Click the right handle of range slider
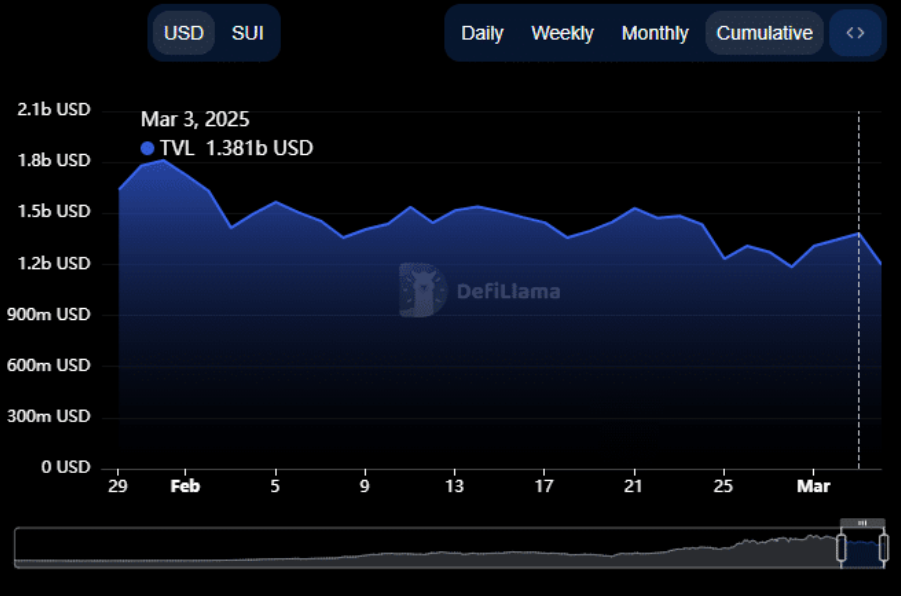Screen dimensions: 901x596 pos(884,548)
